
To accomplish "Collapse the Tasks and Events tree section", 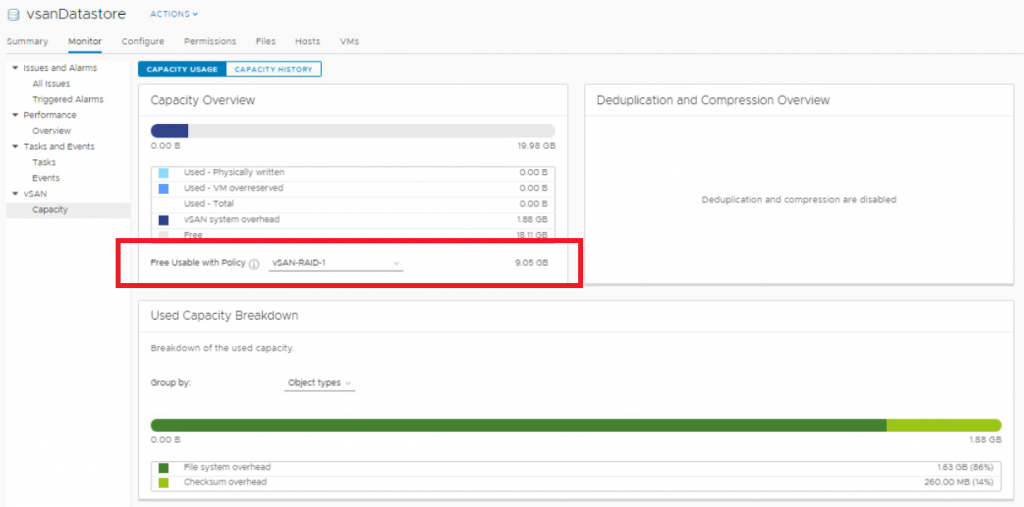I will (x=15, y=146).
